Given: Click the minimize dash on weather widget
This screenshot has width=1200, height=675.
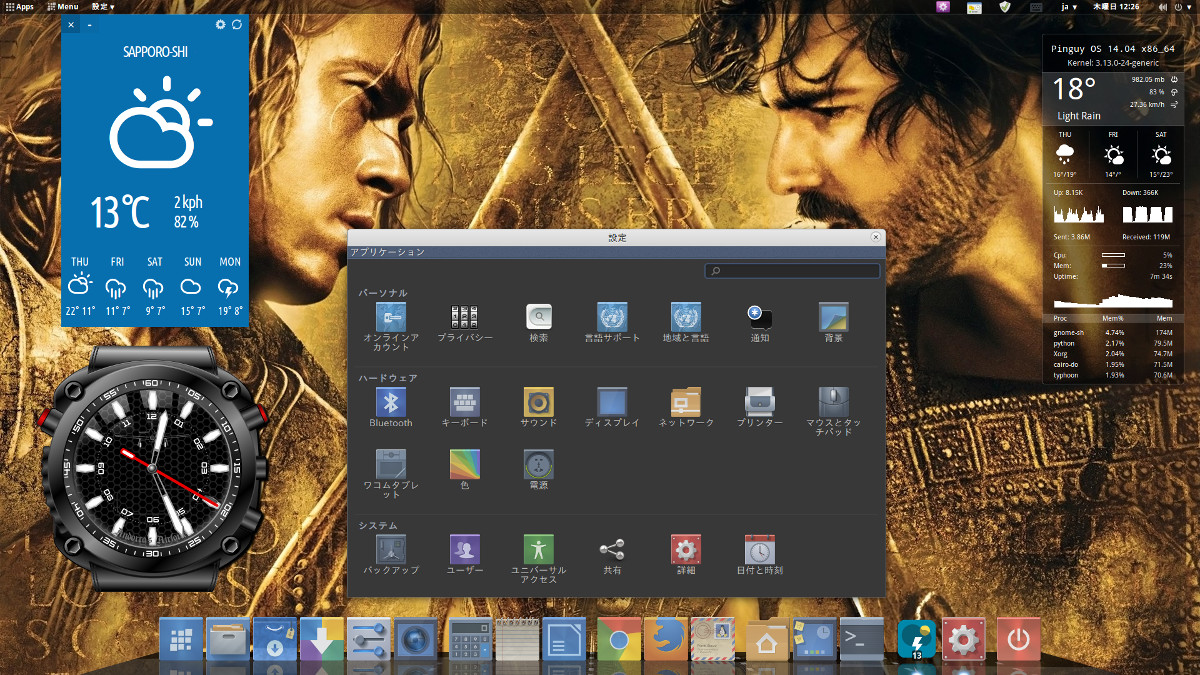Looking at the screenshot, I should tap(89, 24).
